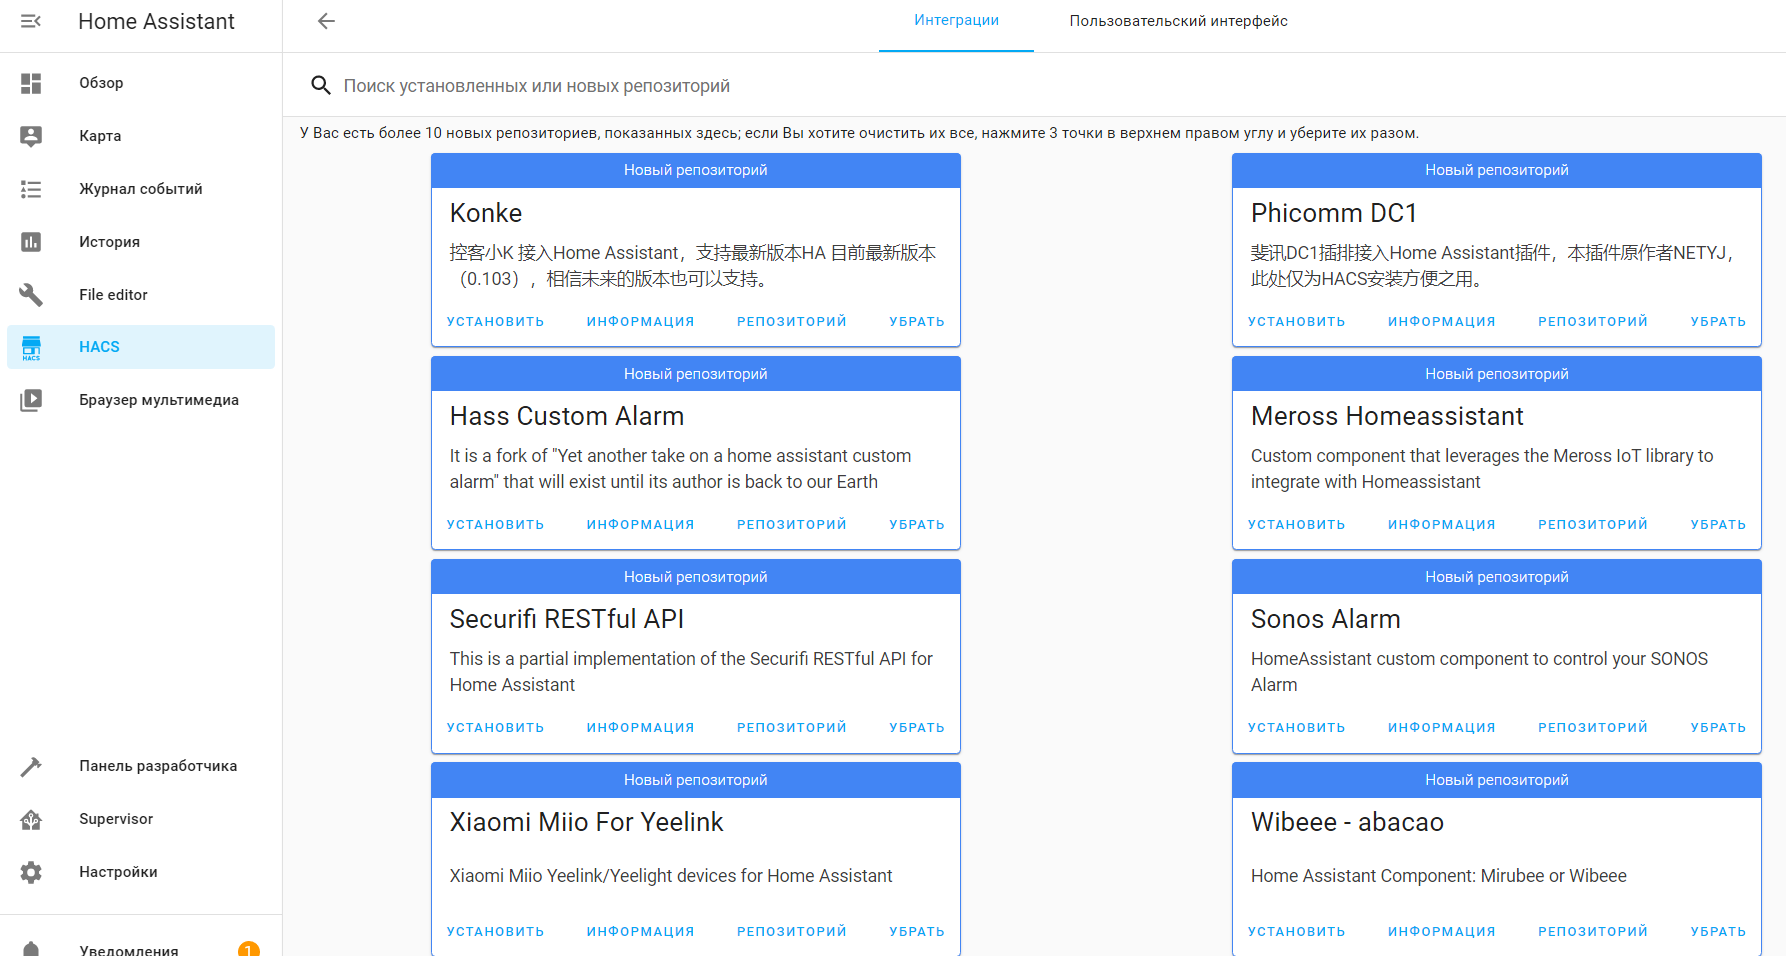Open Wibeee - abacao repository link
1786x956 pixels.
coord(1592,932)
